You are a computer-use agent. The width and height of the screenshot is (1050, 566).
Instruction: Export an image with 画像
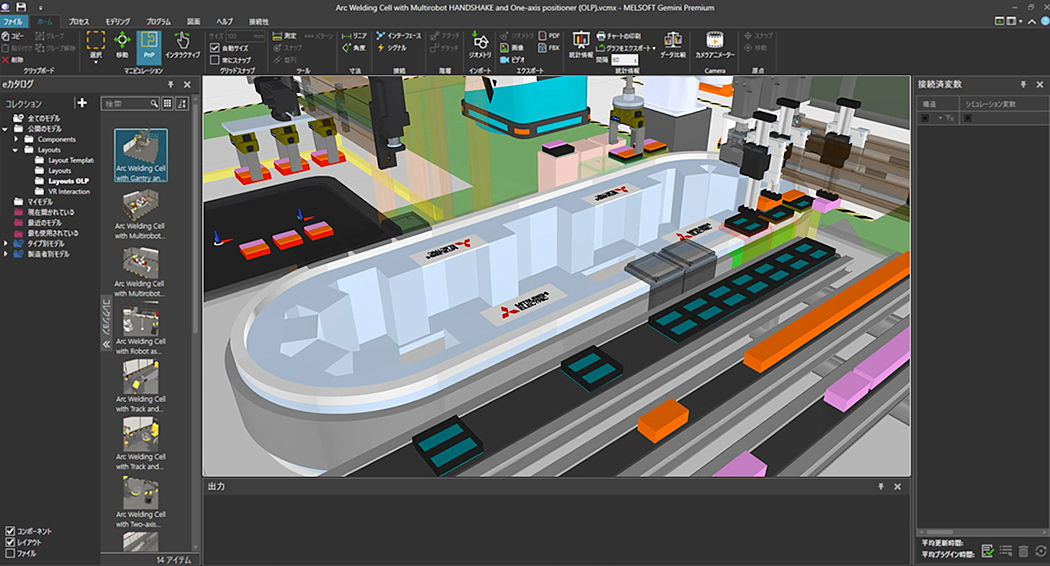point(512,48)
